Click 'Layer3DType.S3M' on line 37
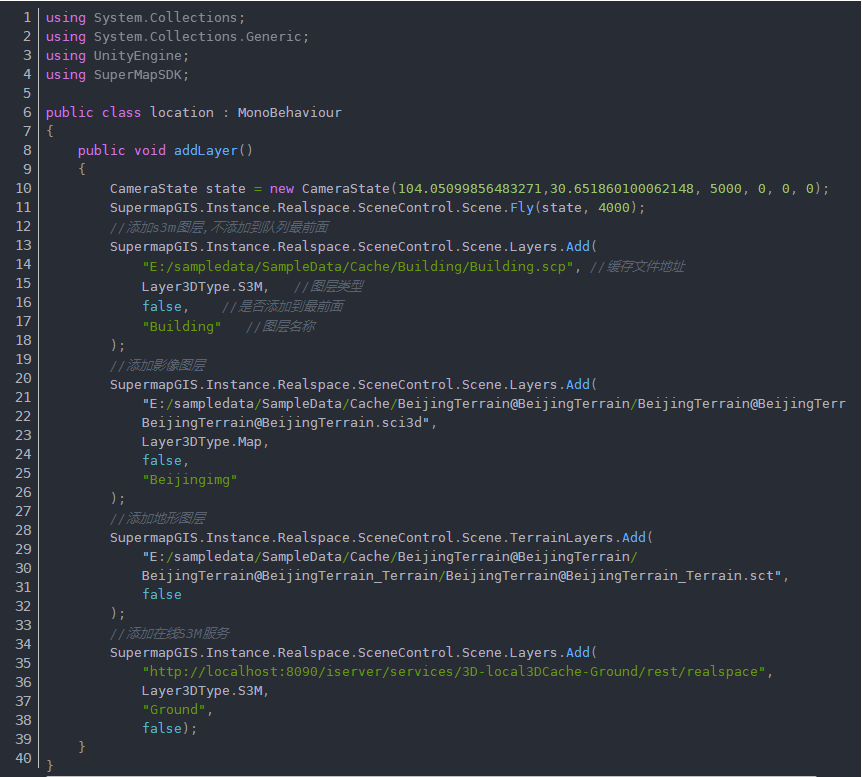862x777 pixels. 202,691
